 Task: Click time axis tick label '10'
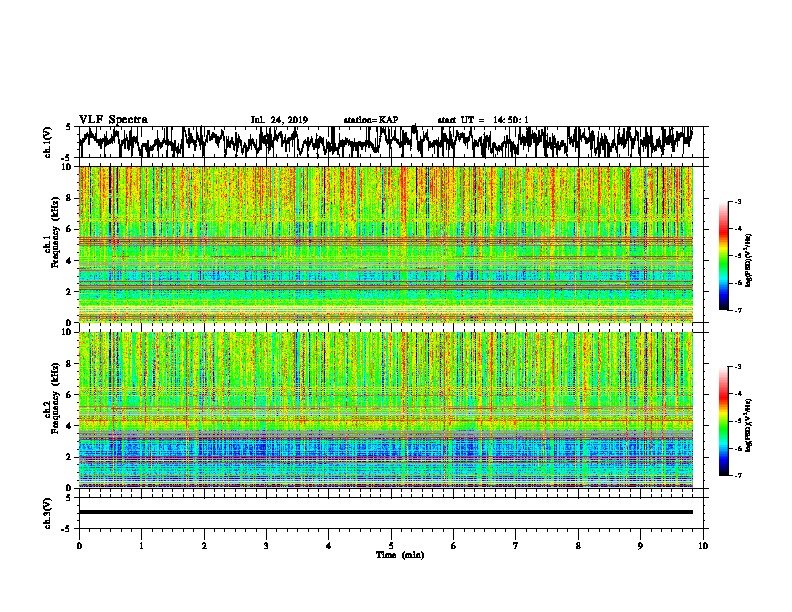(x=703, y=546)
